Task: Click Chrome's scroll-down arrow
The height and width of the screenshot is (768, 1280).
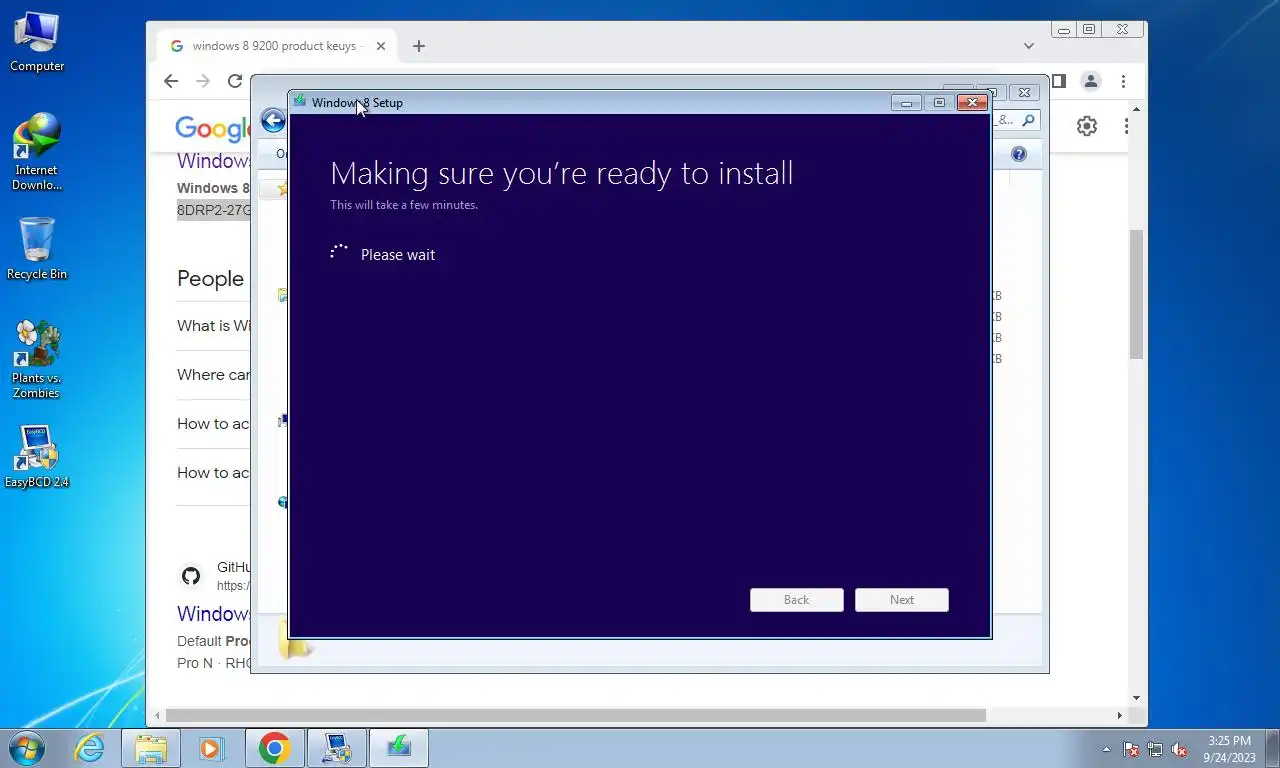Action: tap(1136, 698)
